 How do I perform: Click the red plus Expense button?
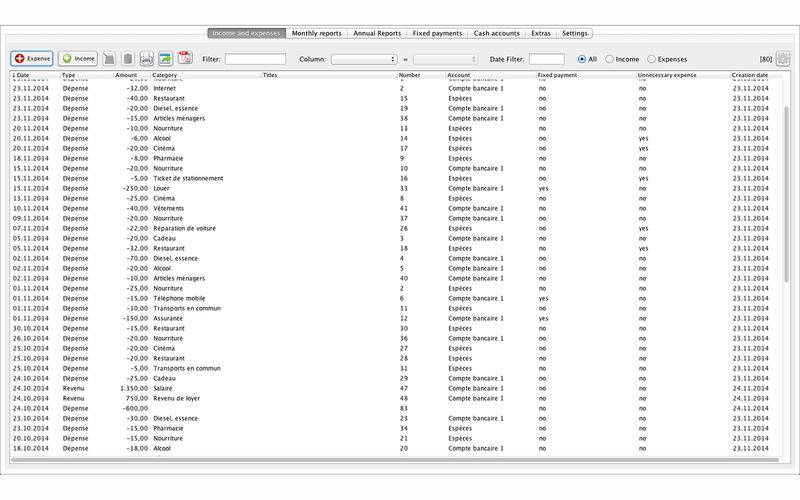point(32,59)
